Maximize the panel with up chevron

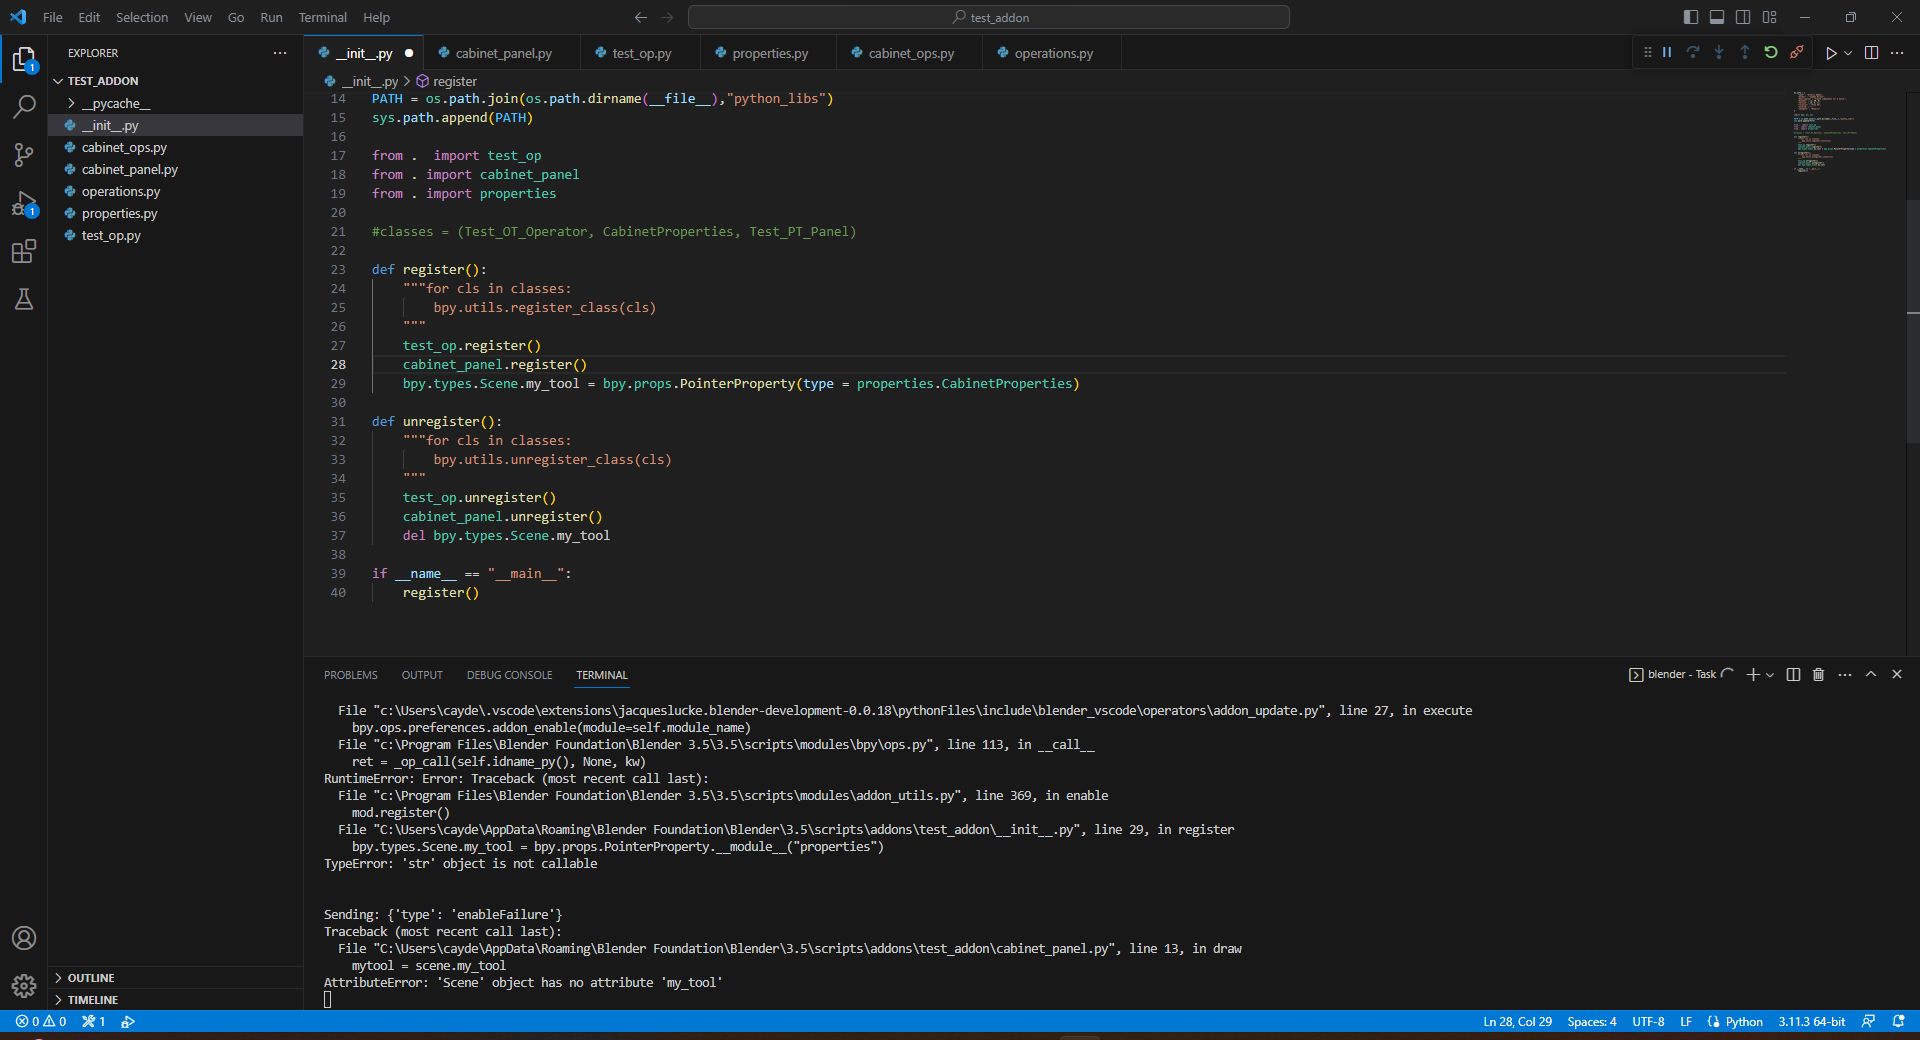pyautogui.click(x=1871, y=674)
